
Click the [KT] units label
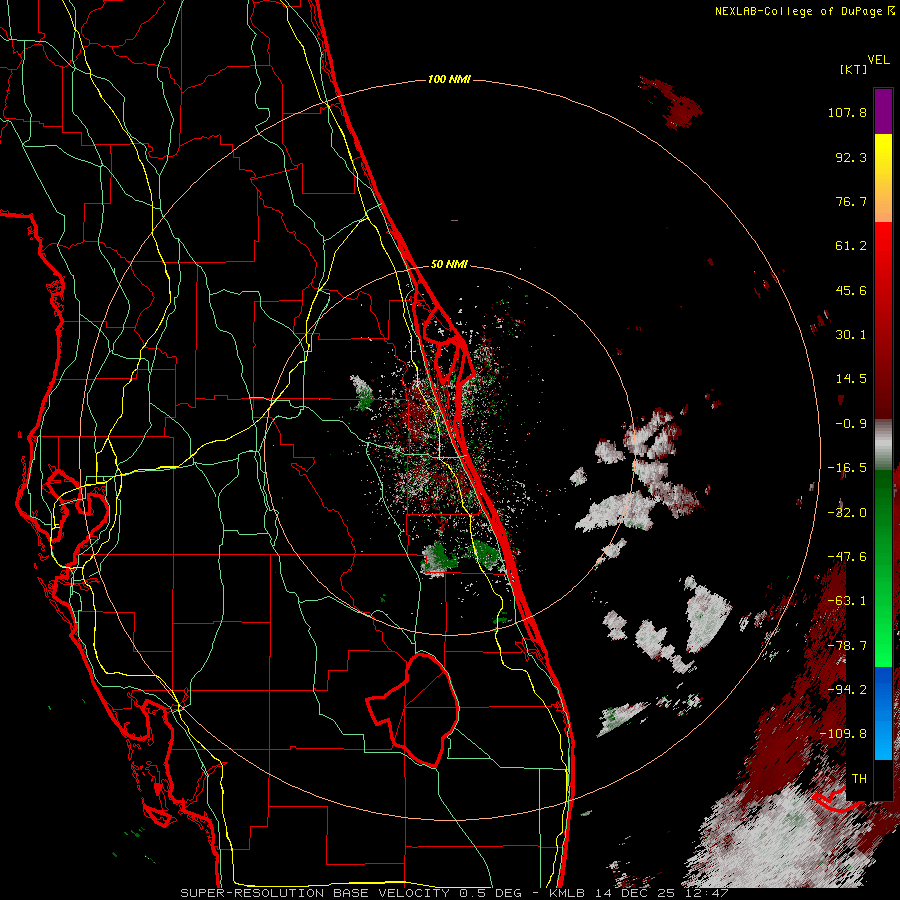(853, 69)
